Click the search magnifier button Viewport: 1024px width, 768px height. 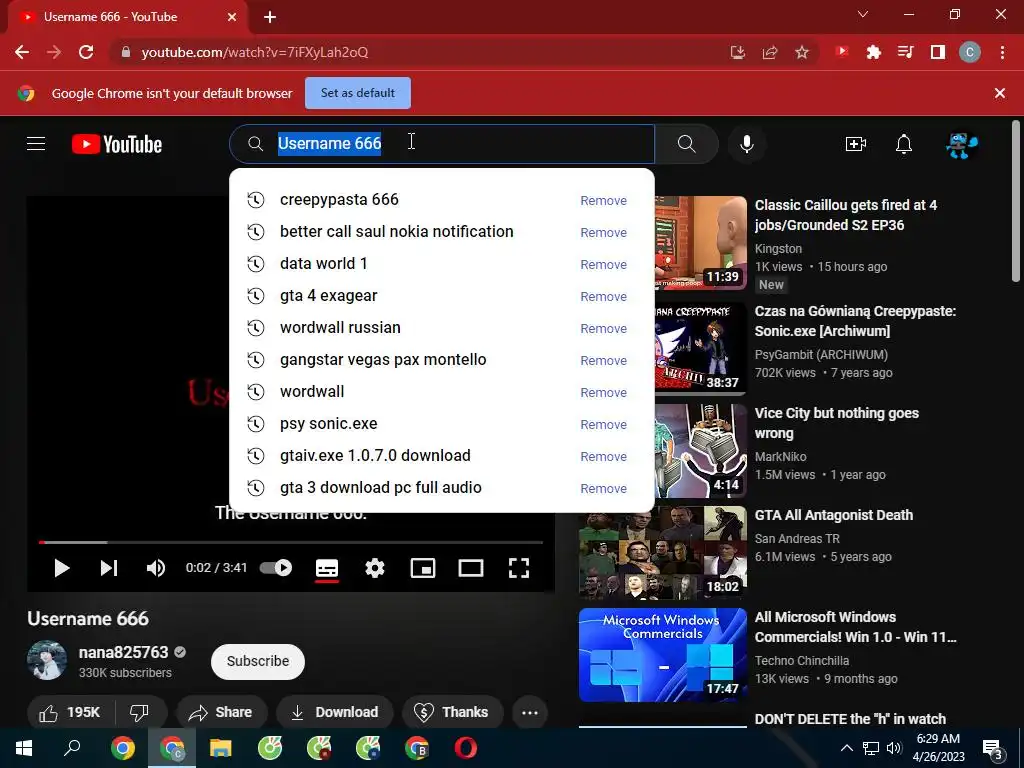686,144
